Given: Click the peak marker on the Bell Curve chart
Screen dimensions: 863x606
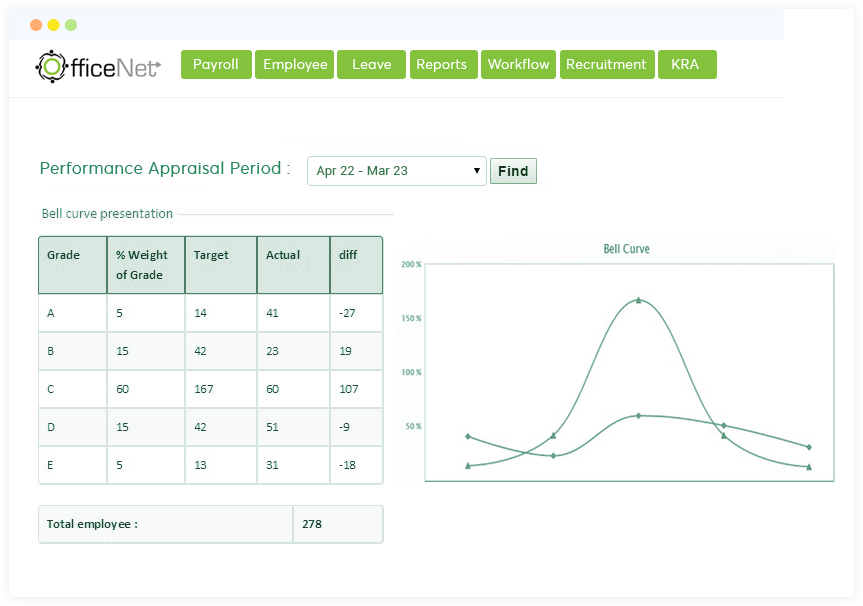Looking at the screenshot, I should pos(640,298).
